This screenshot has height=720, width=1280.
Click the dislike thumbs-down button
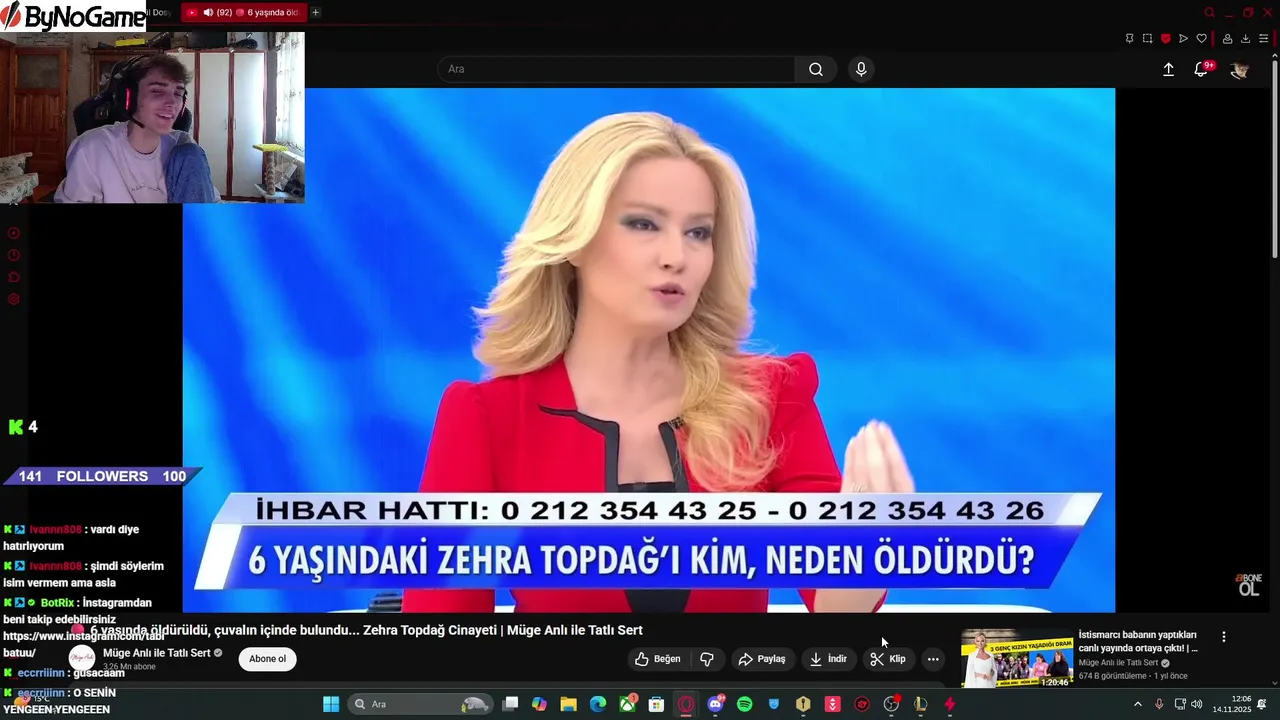(707, 659)
